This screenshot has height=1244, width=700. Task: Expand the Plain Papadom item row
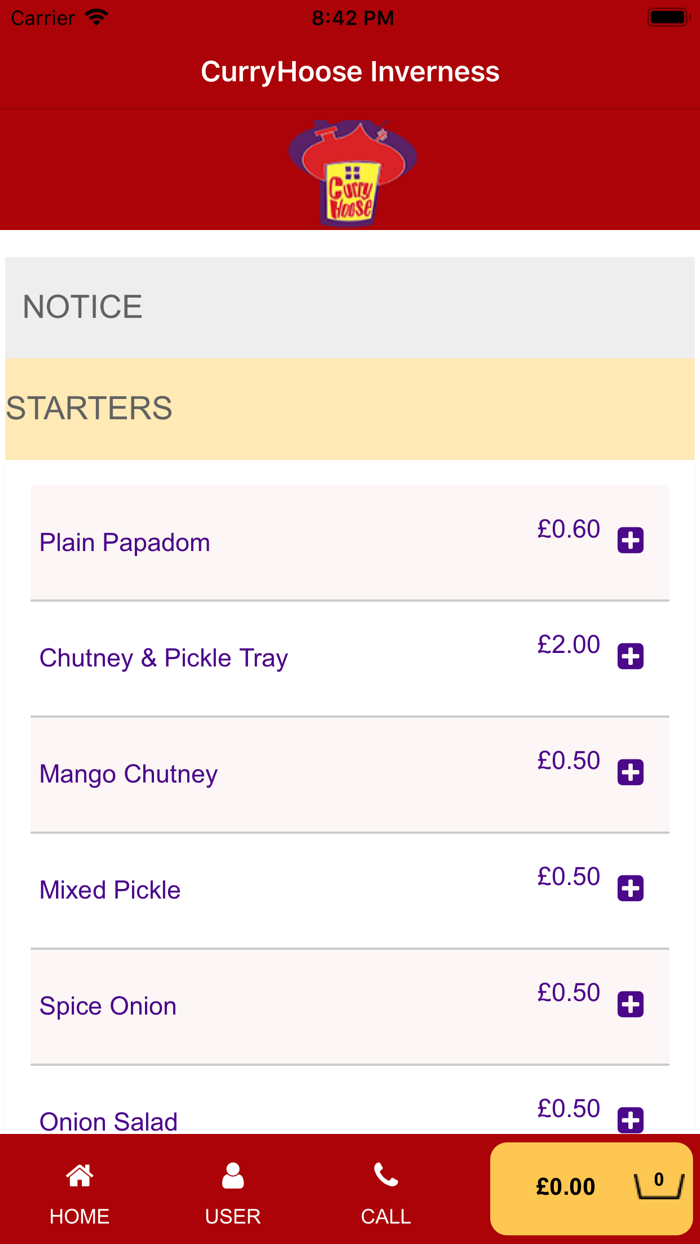click(124, 541)
